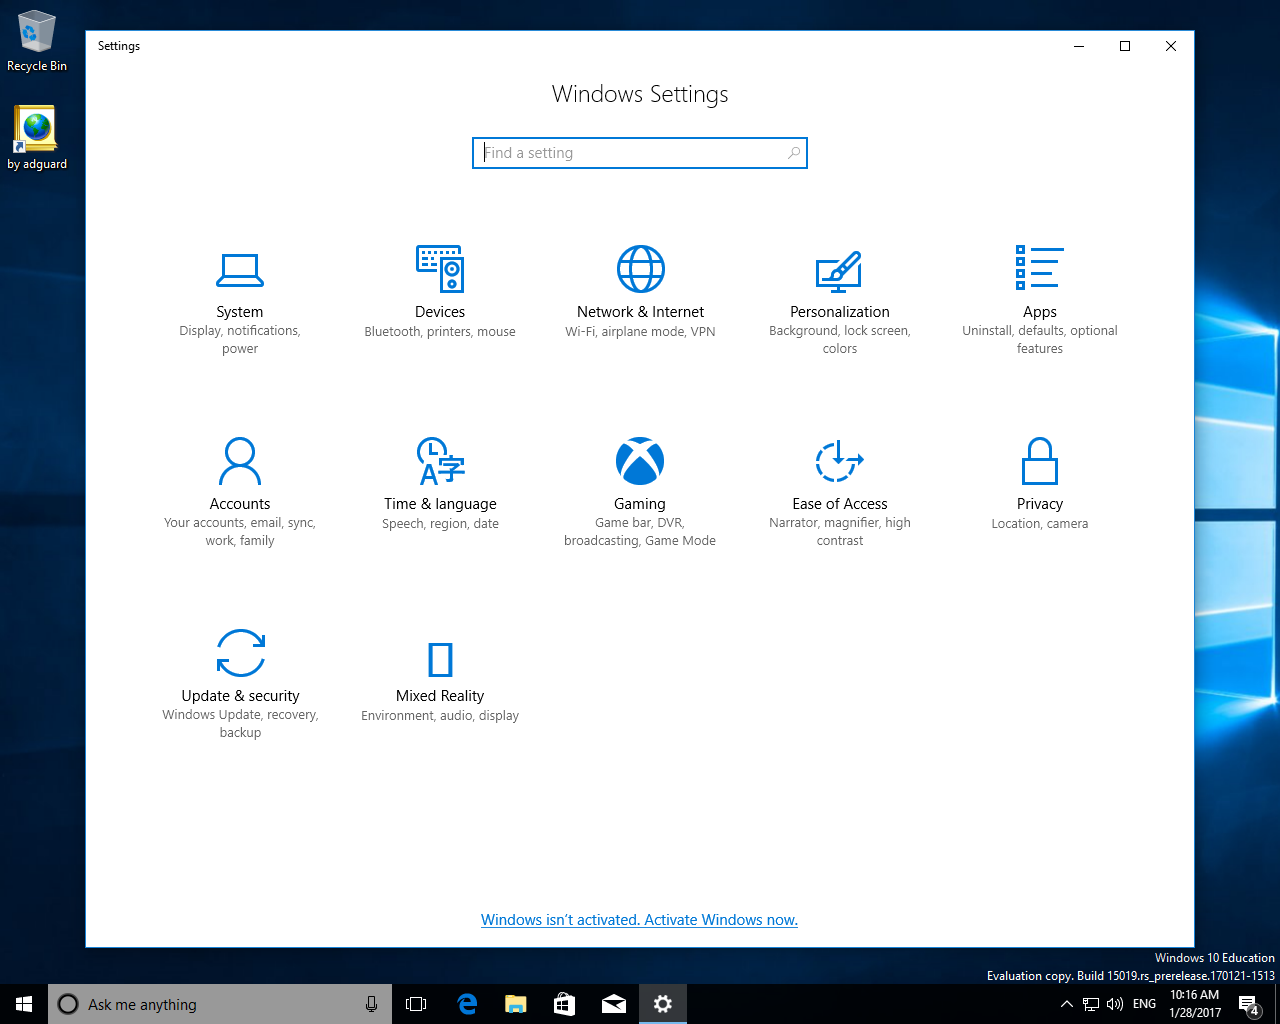Open the Gaming Xbox icon
The height and width of the screenshot is (1024, 1280).
click(640, 461)
